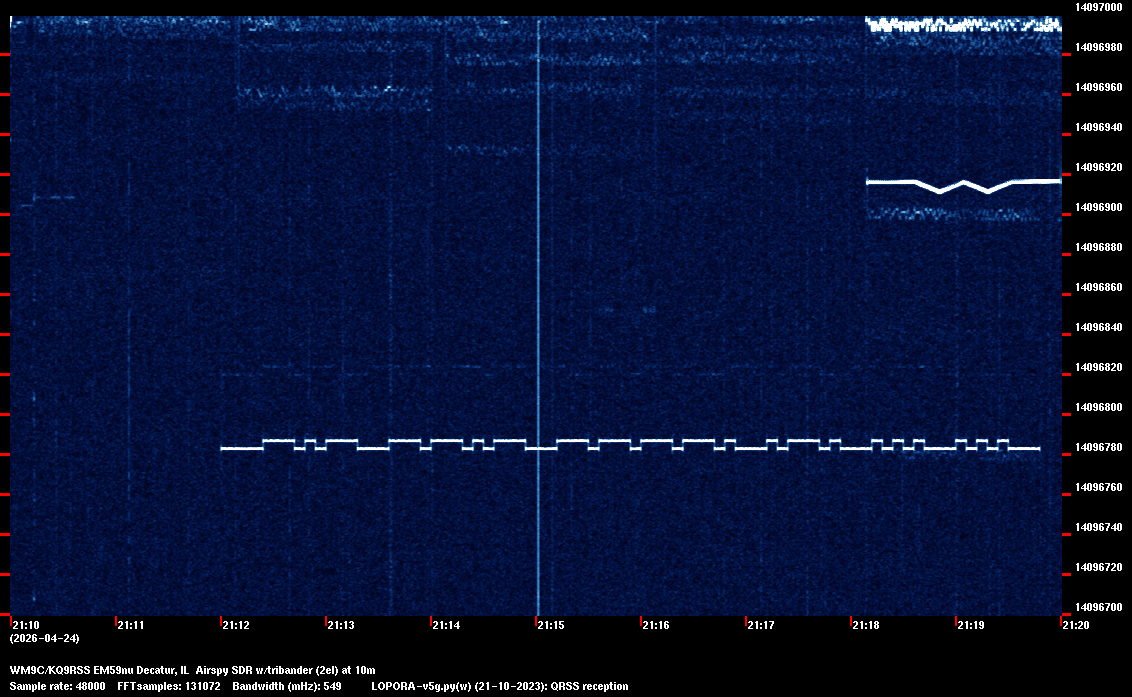The width and height of the screenshot is (1132, 697).
Task: Click the zigzag signal trace near 14096910
Action: (960, 184)
